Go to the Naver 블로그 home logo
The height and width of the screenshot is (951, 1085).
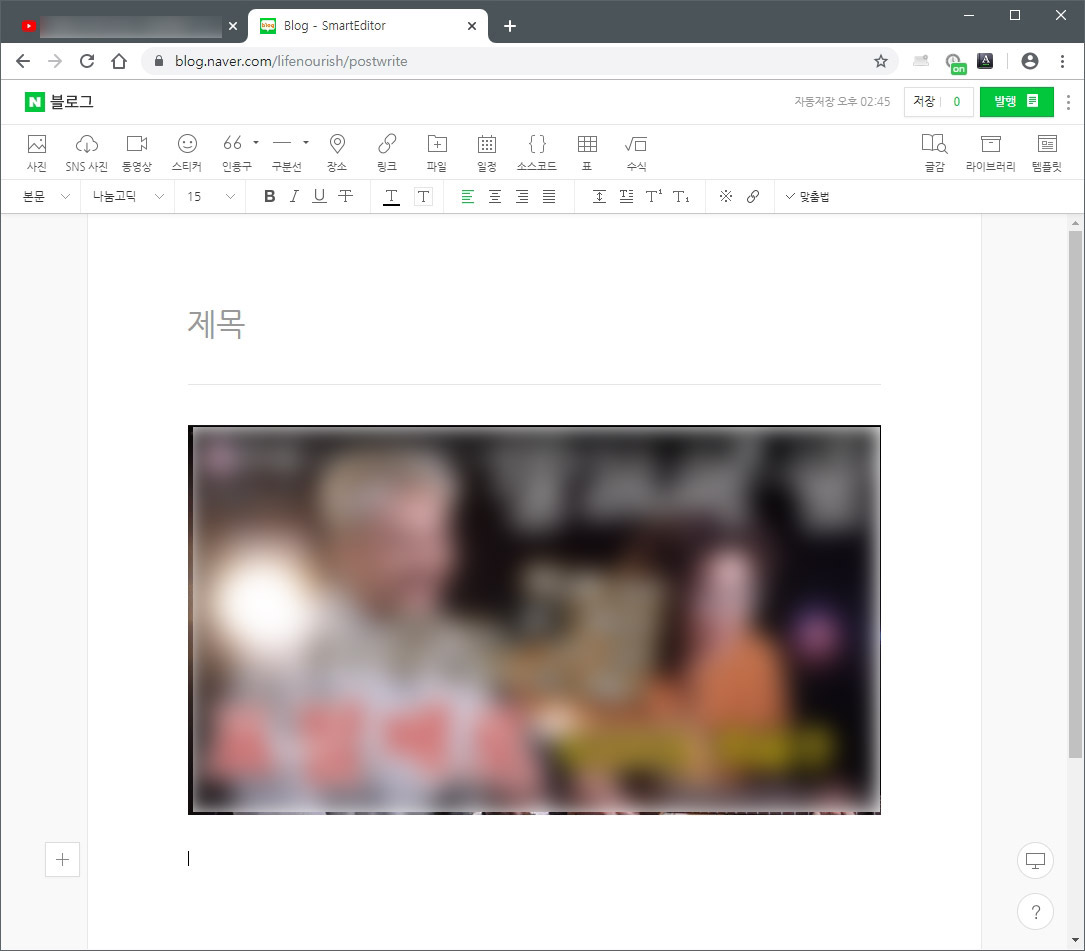point(59,102)
